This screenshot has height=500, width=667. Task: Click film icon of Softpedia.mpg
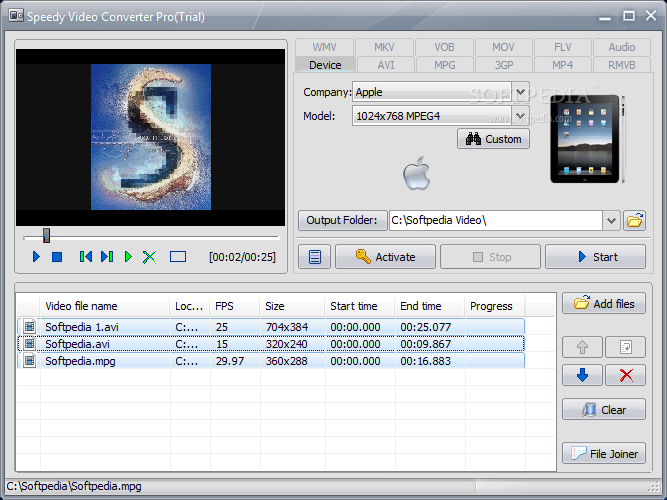tap(29, 360)
